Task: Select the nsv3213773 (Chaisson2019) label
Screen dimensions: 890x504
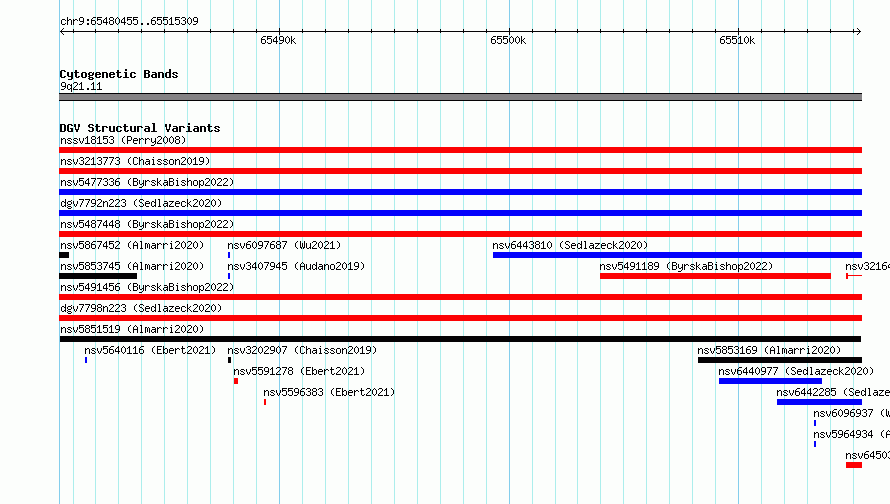Action: 135,161
